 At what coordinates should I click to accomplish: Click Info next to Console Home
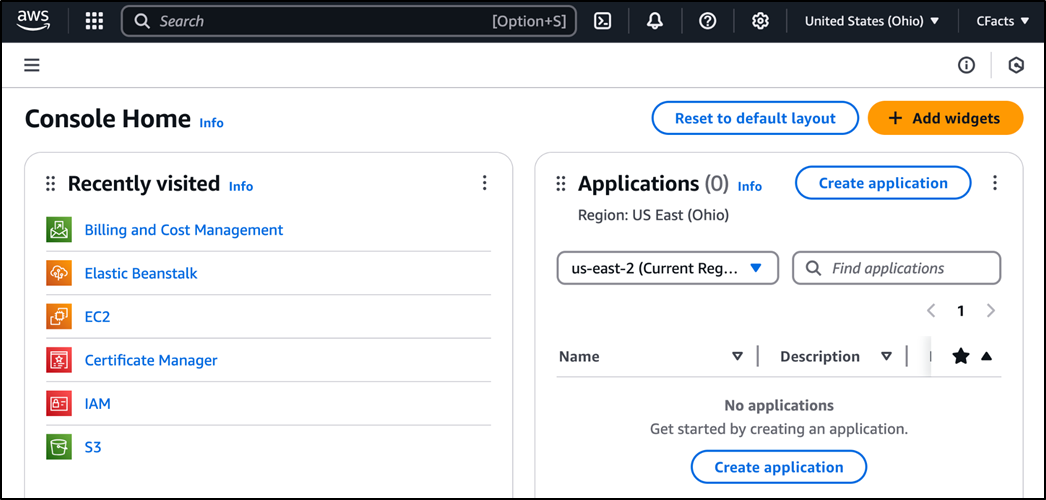click(x=211, y=123)
